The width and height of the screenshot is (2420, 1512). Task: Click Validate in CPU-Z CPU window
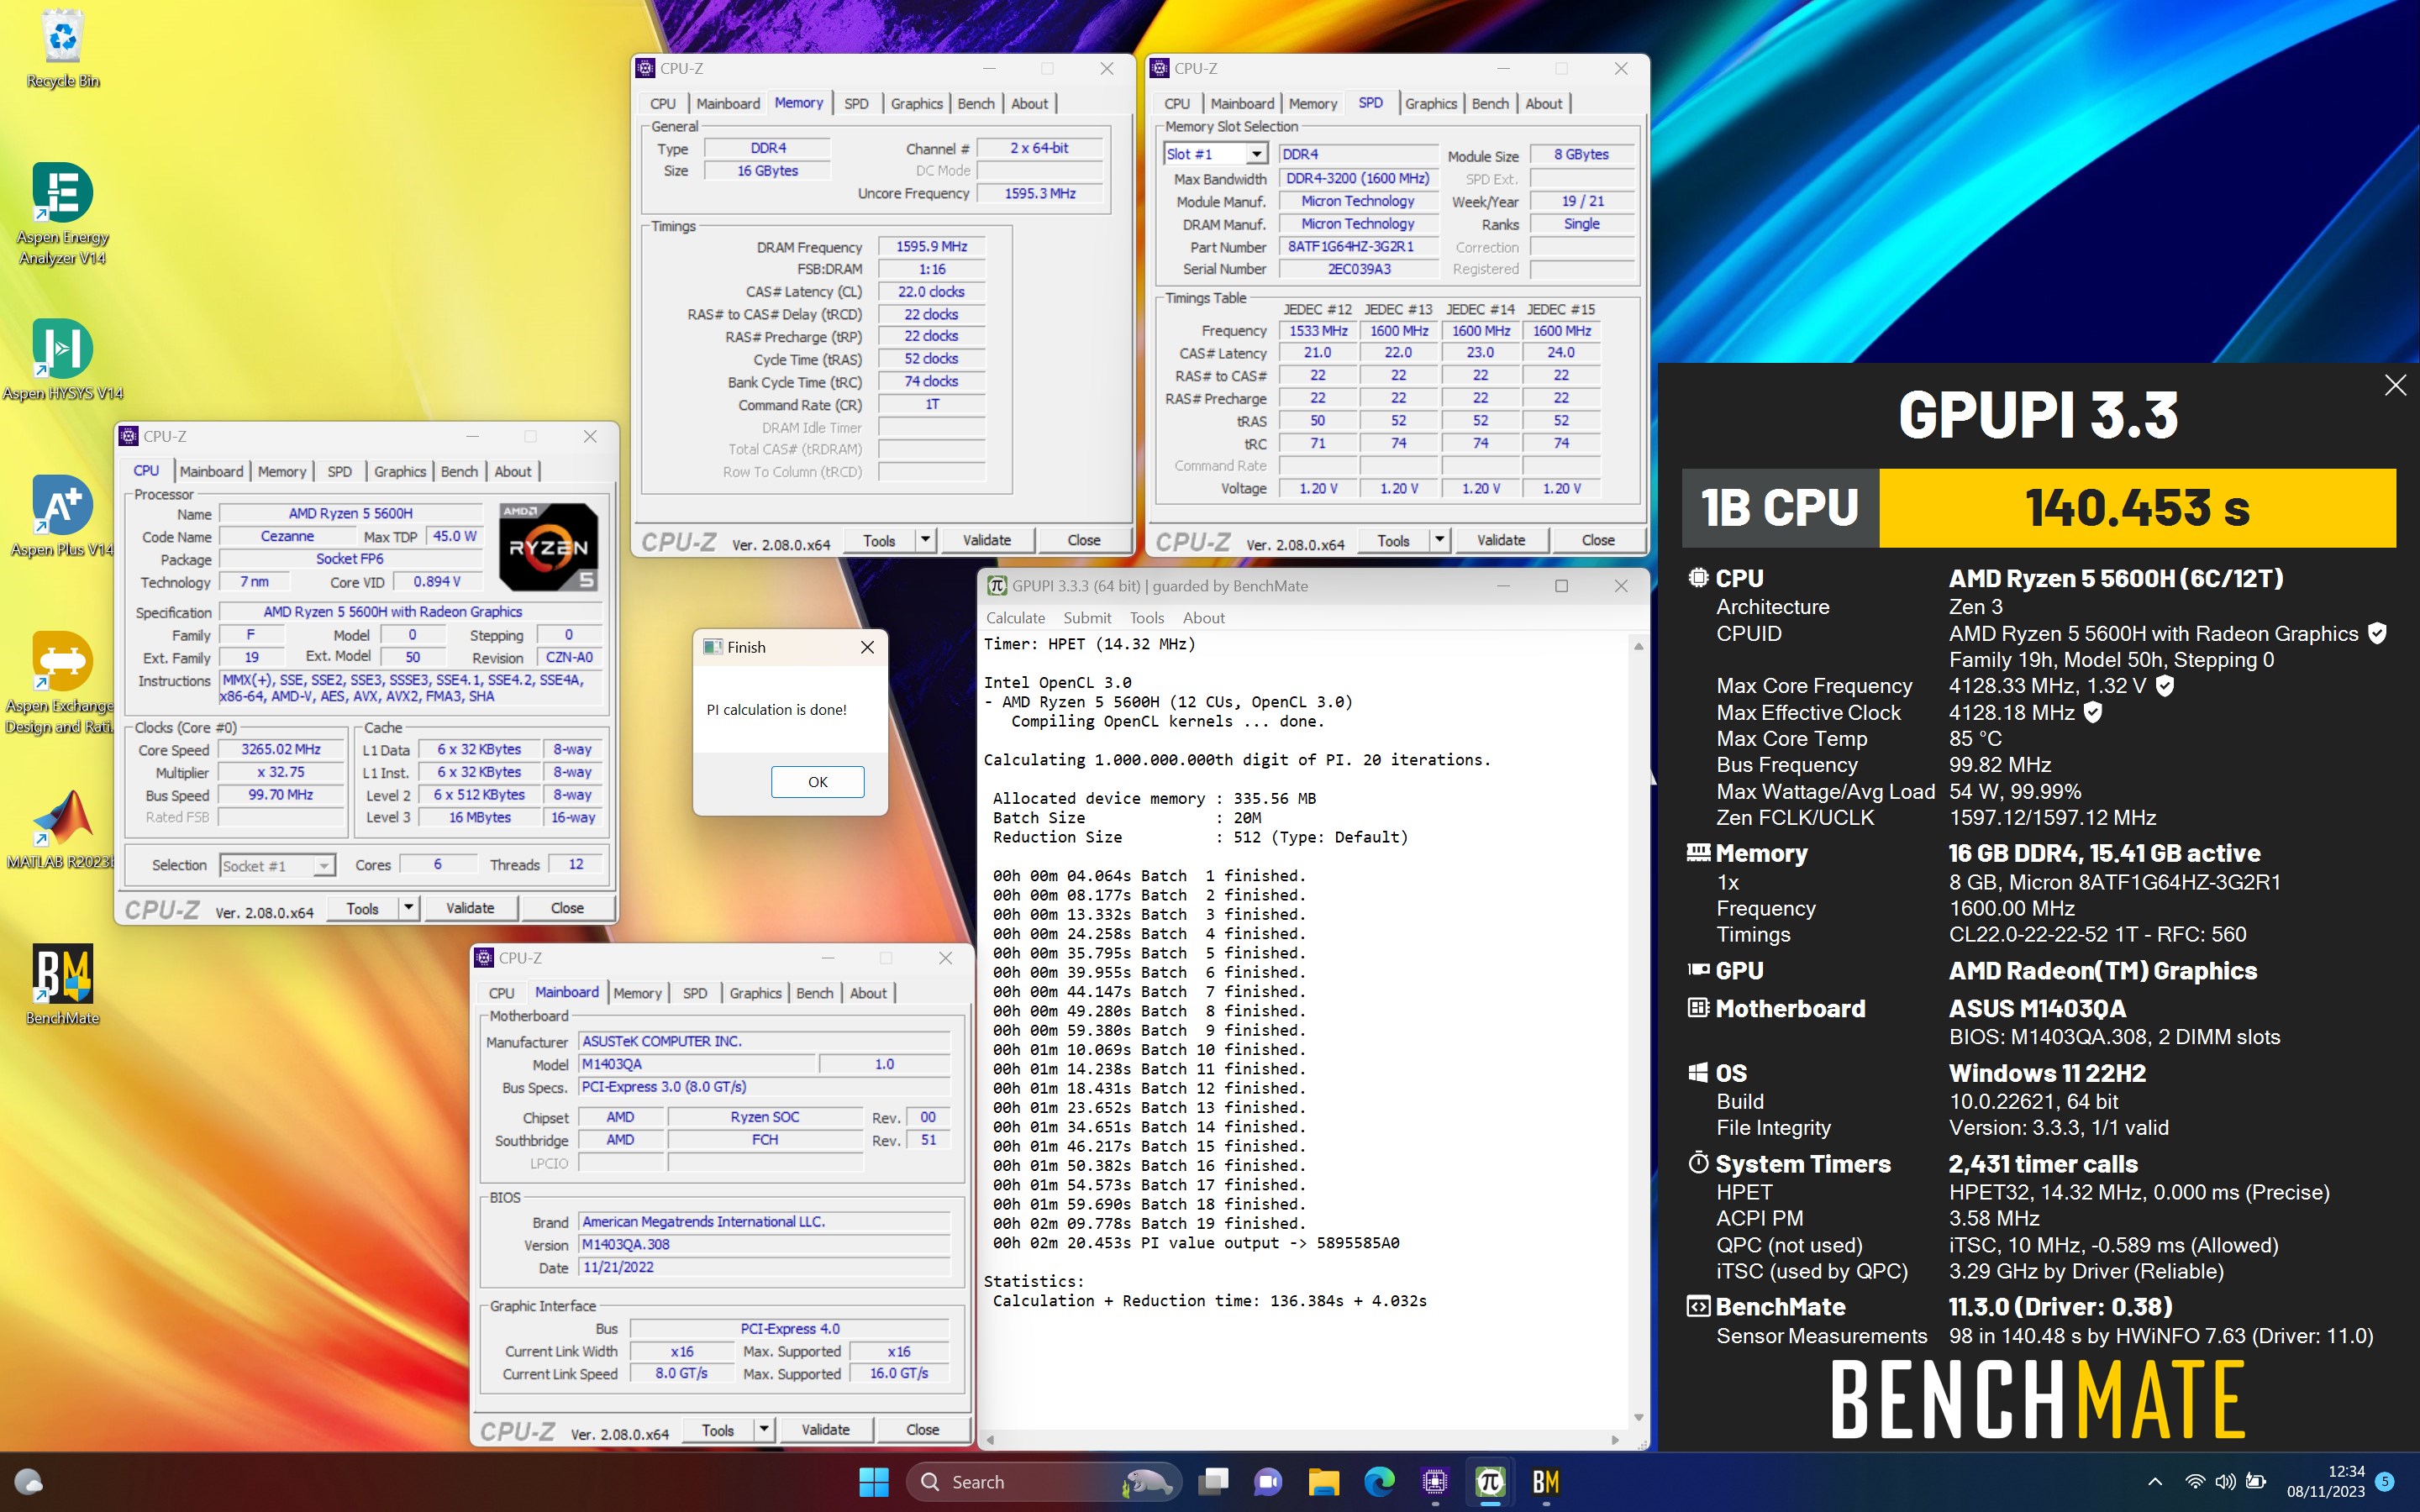click(470, 908)
